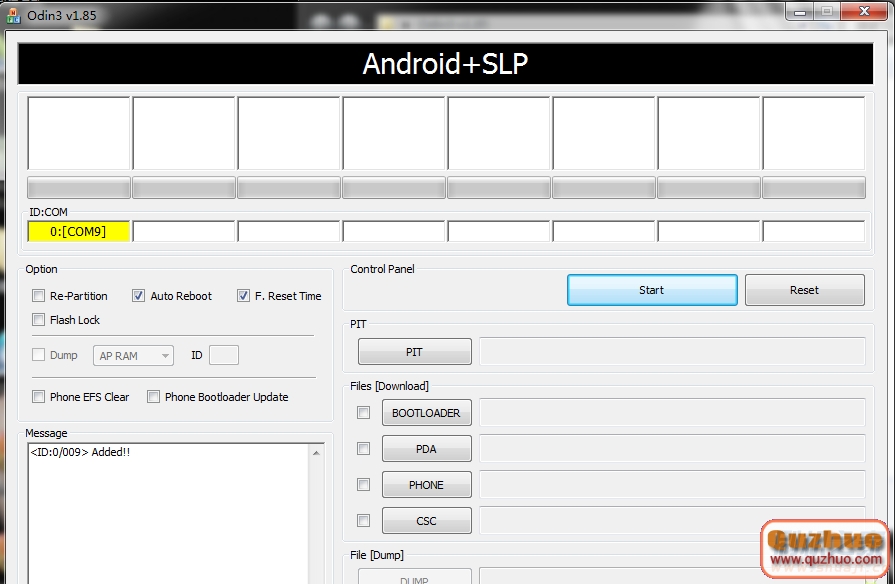Viewport: 895px width, 584px height.
Task: Tick the checkbox beside PDA
Action: pyautogui.click(x=363, y=449)
